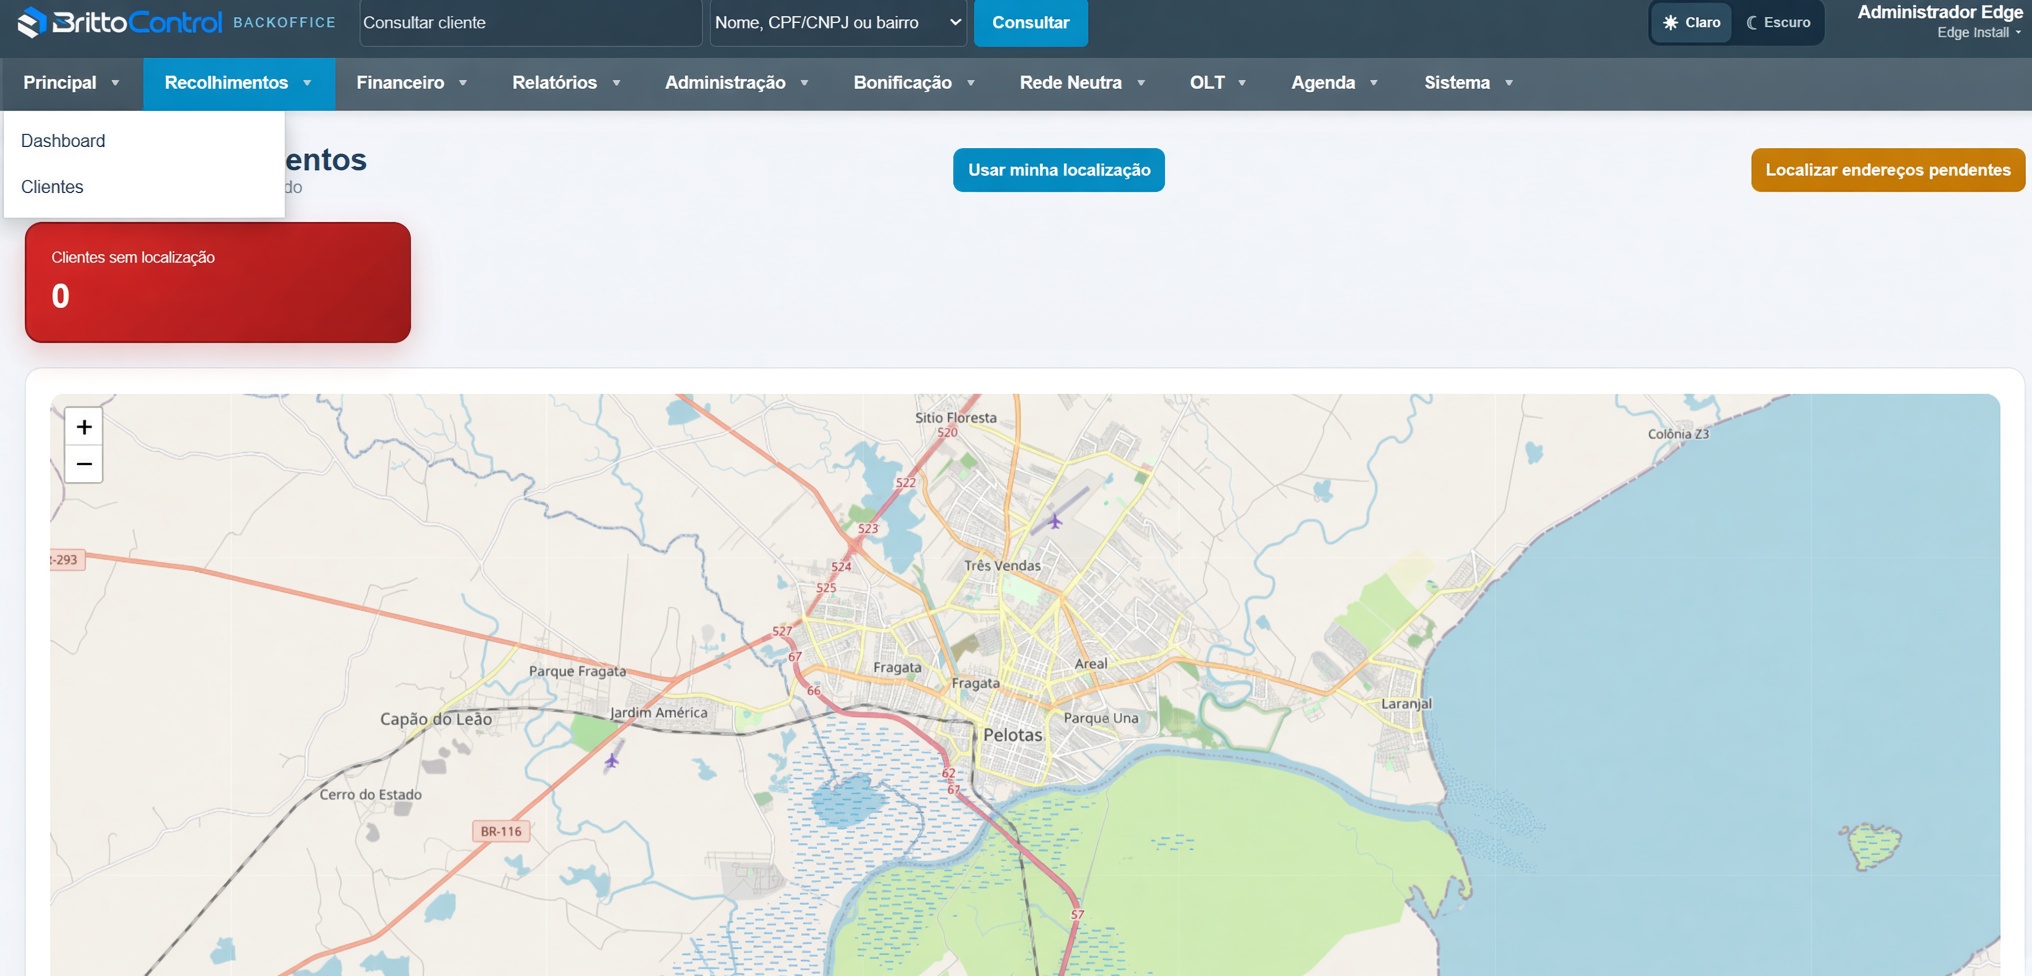Click the sun icon for light theme
2032x976 pixels.
(1670, 22)
